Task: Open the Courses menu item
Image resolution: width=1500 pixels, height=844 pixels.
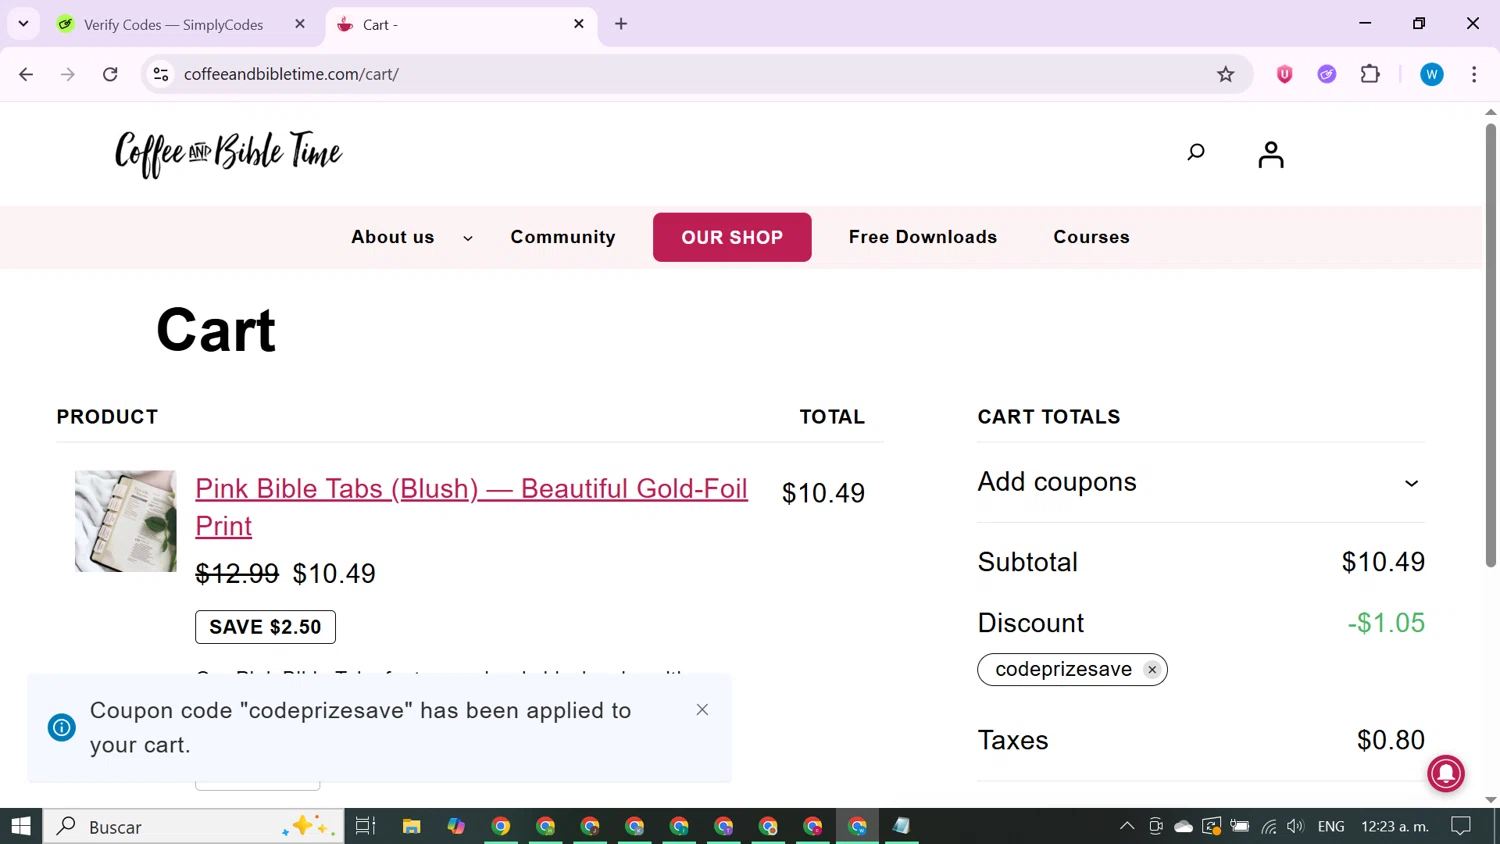Action: pos(1091,237)
